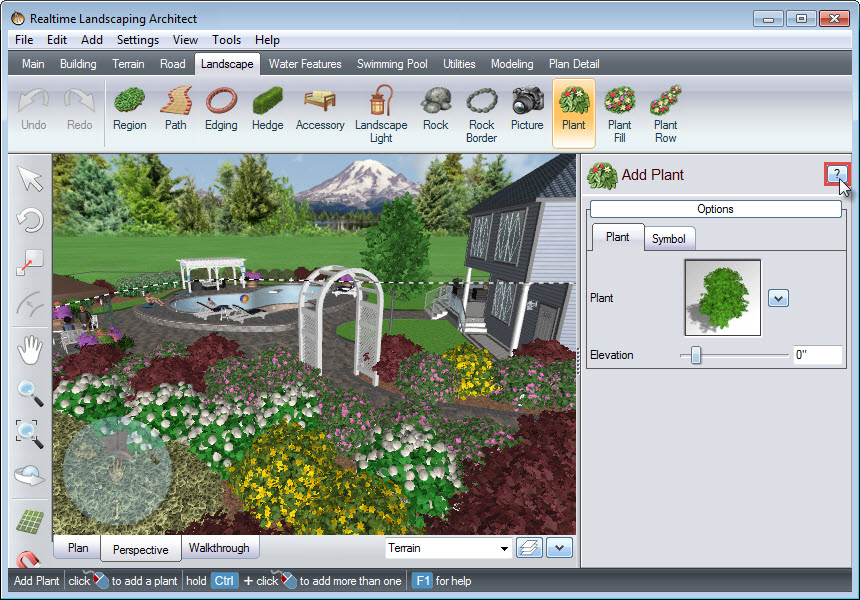Open the Options panel
Viewport: 860px width, 600px height.
[x=715, y=208]
